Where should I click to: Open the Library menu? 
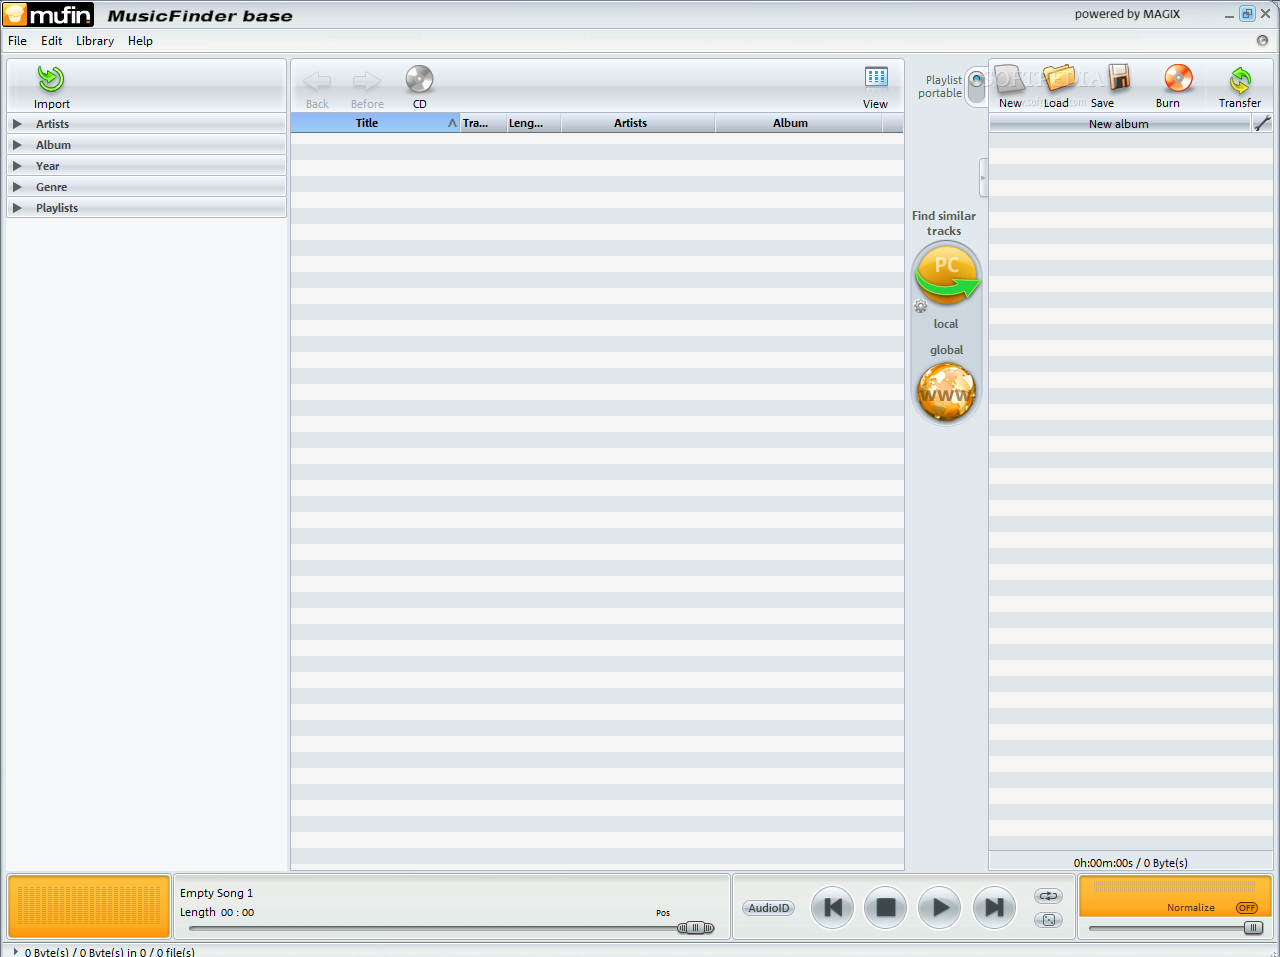pos(95,41)
